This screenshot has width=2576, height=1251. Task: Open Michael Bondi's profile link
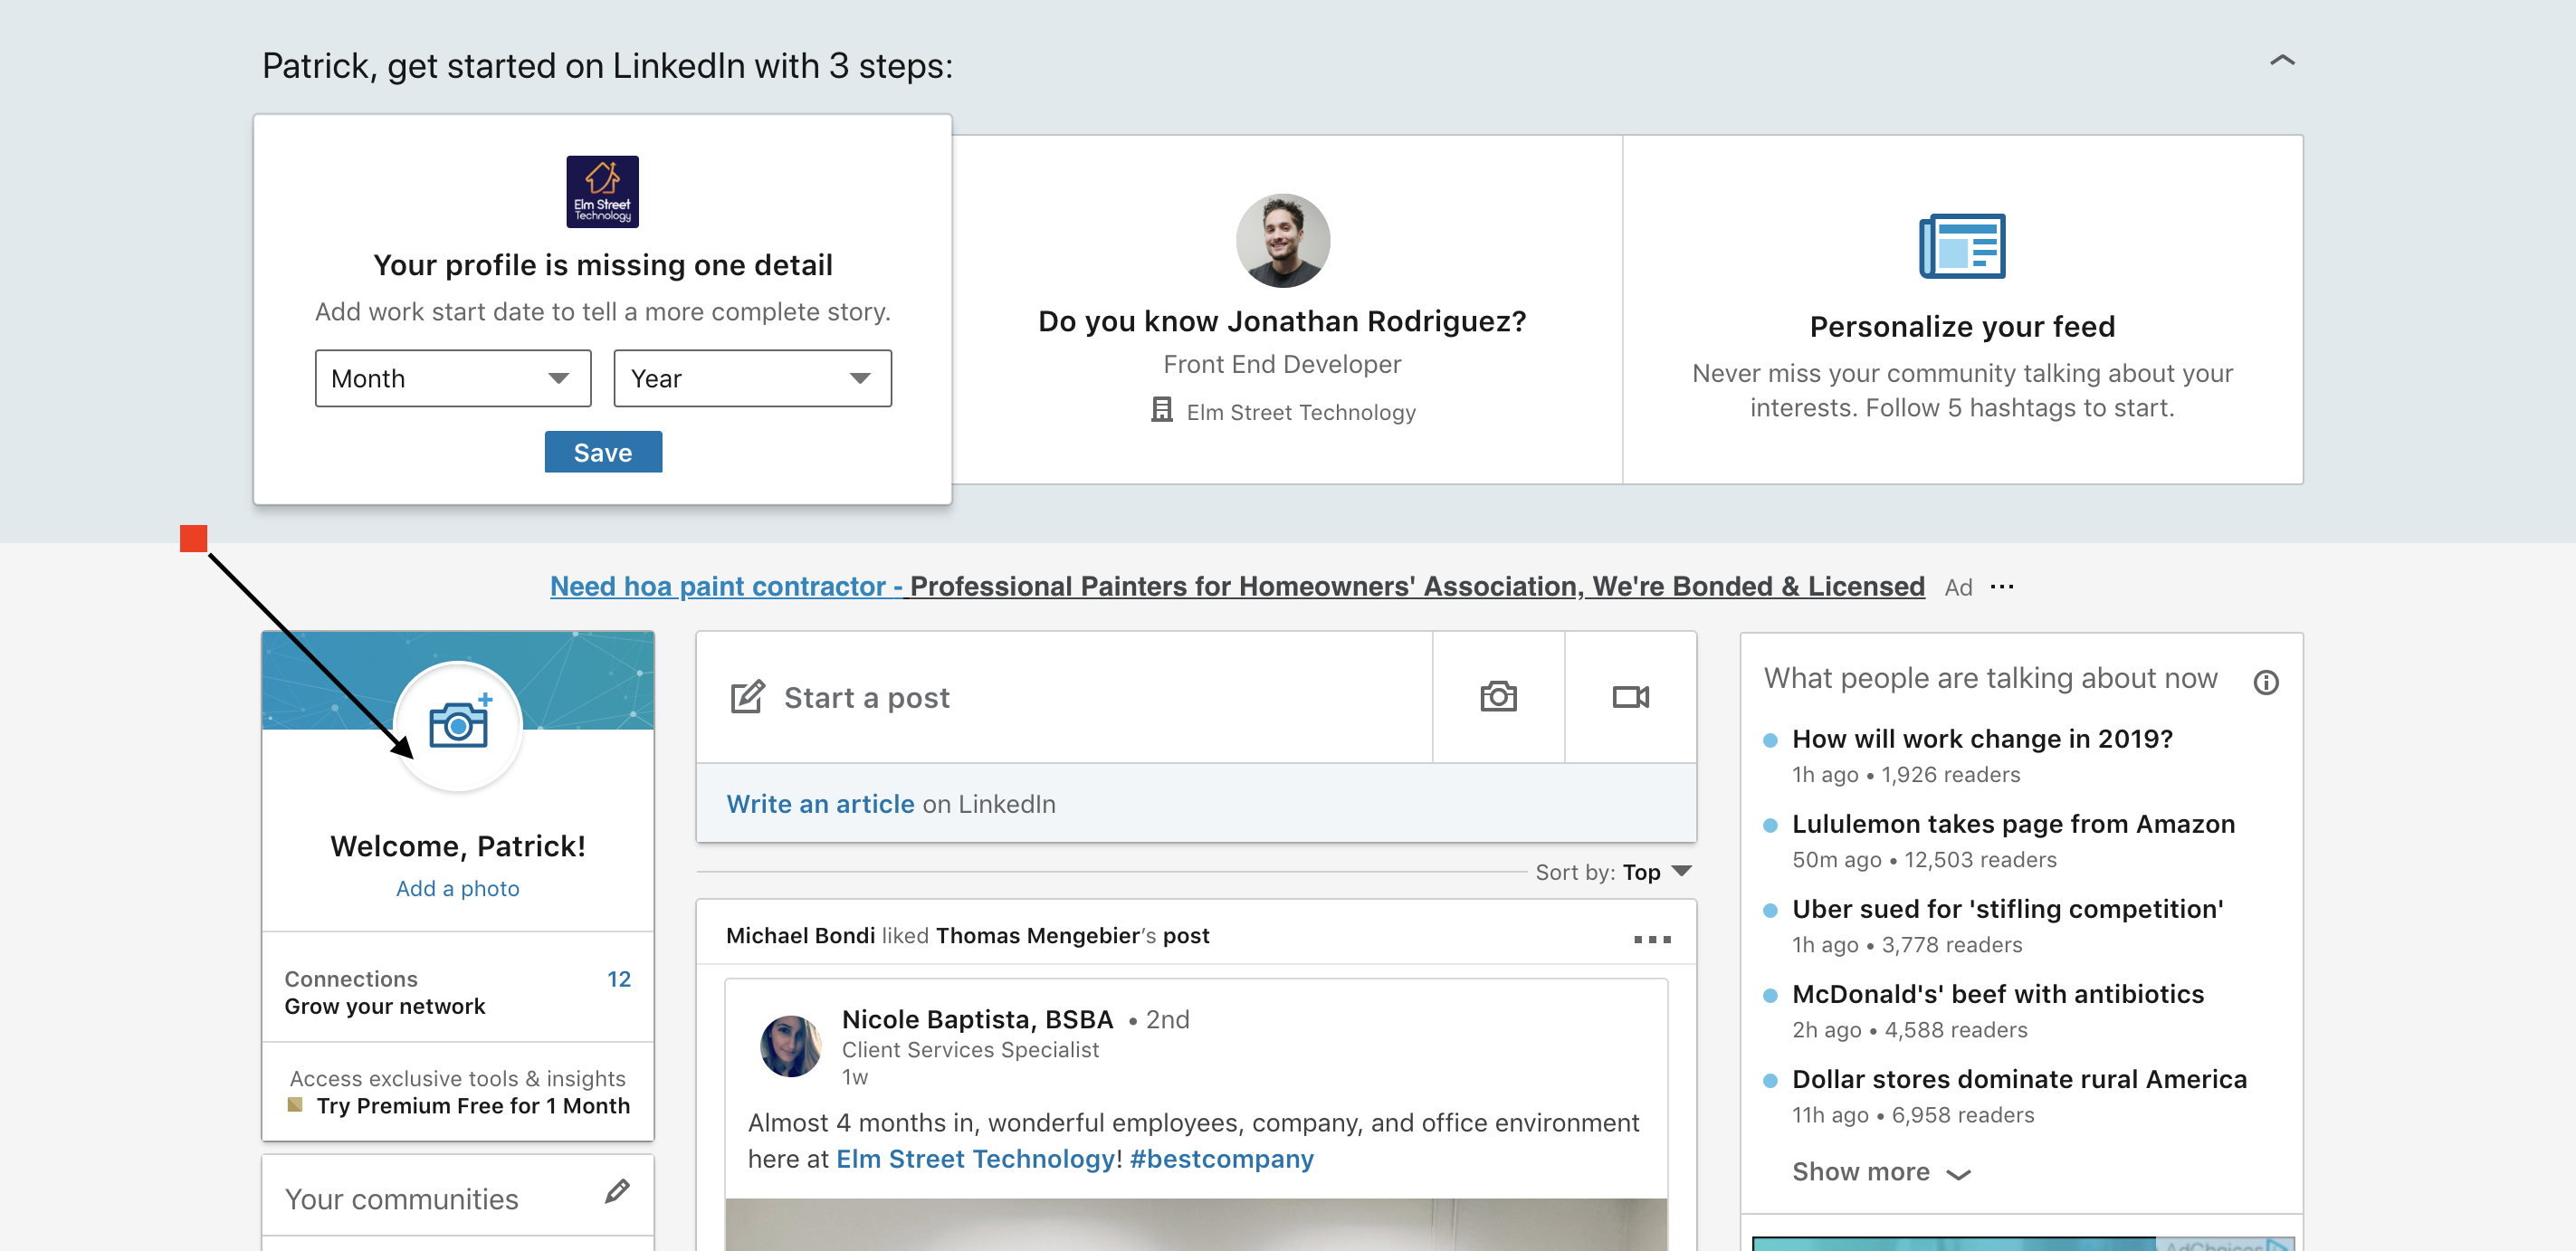click(x=800, y=935)
